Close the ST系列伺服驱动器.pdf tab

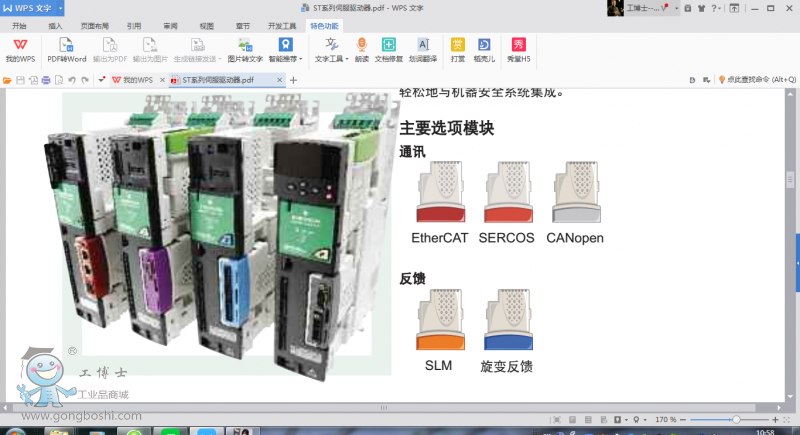279,79
